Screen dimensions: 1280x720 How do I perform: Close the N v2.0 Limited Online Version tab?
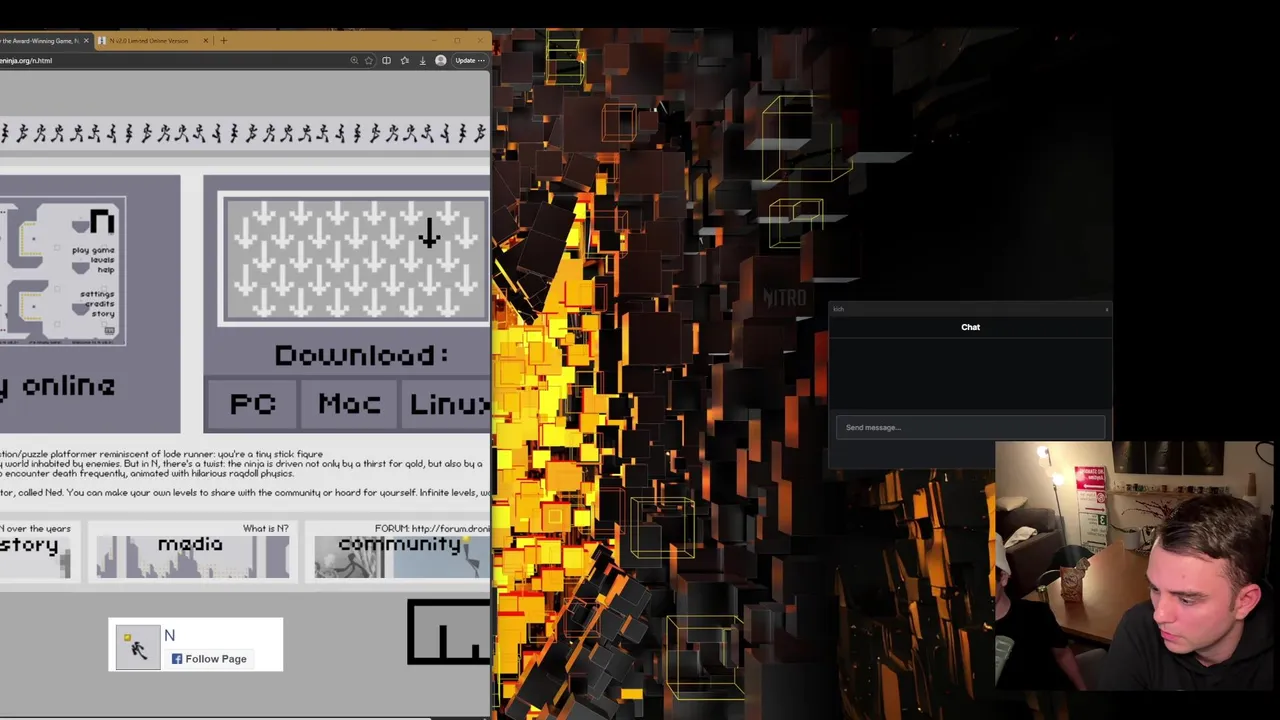point(205,41)
